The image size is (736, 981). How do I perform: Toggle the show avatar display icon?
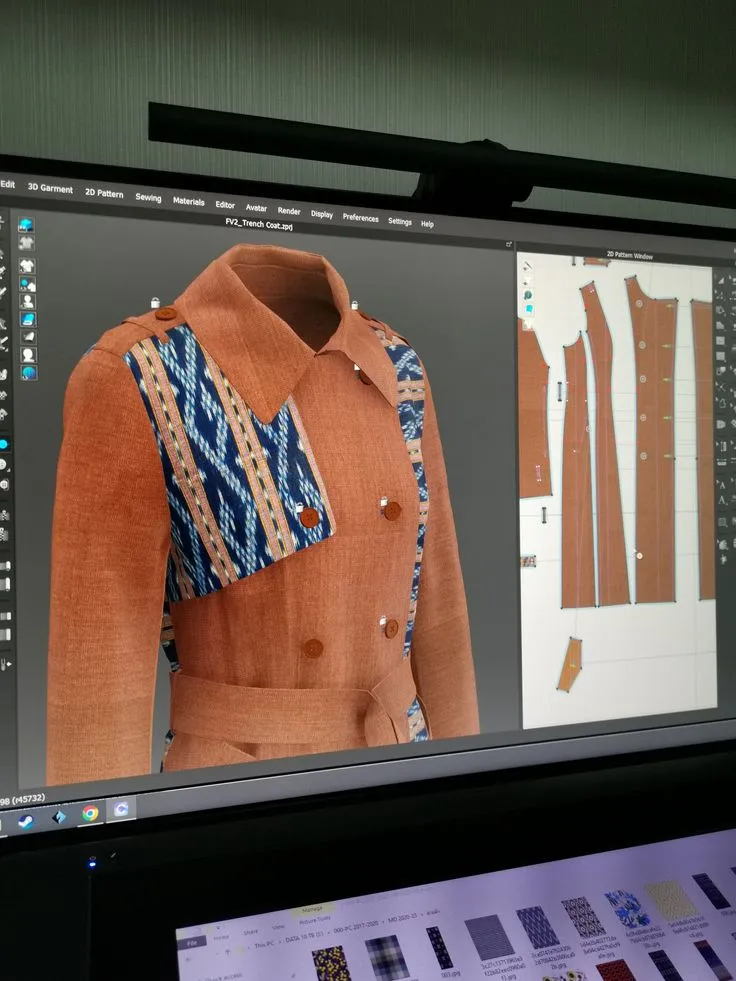click(x=27, y=302)
